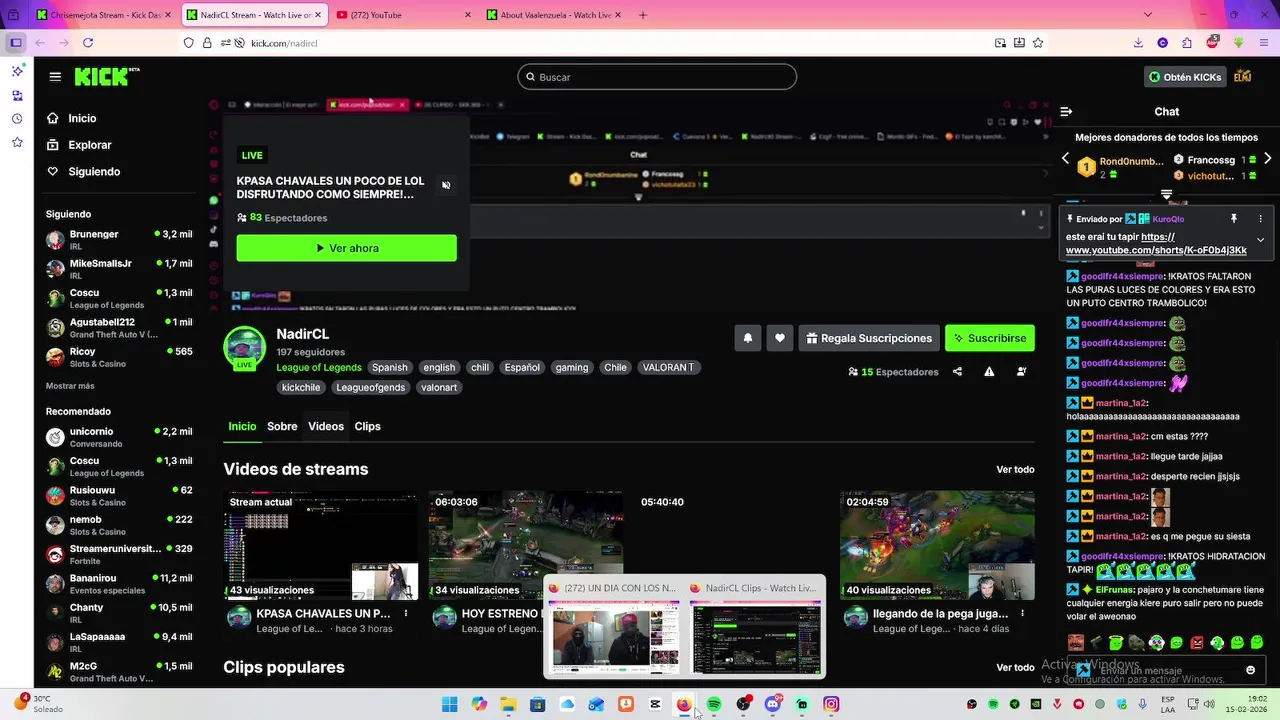Collapse the top donors leaderboard handle
Viewport: 1280px width, 720px height.
pos(1166,194)
